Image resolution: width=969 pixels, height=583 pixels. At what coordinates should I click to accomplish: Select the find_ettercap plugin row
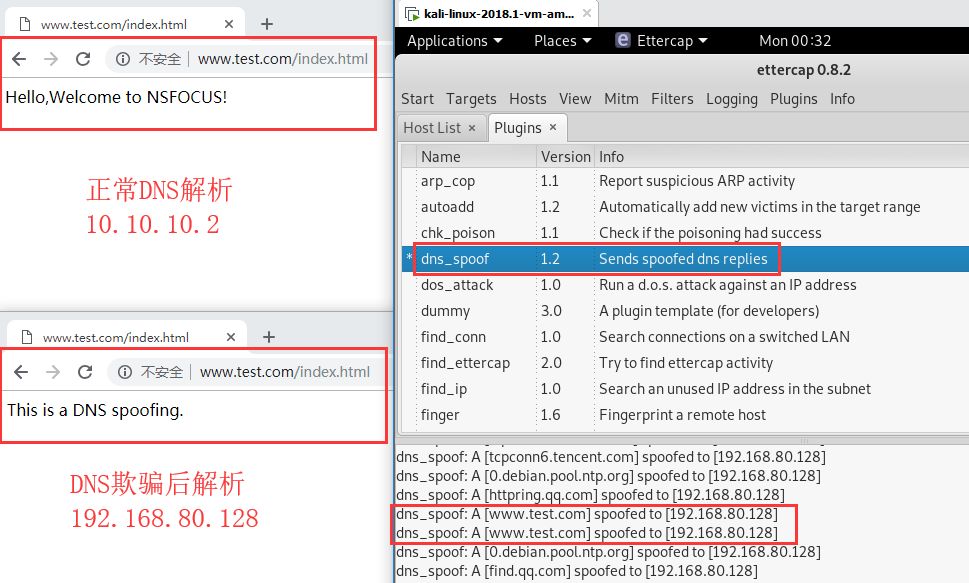[x=685, y=363]
